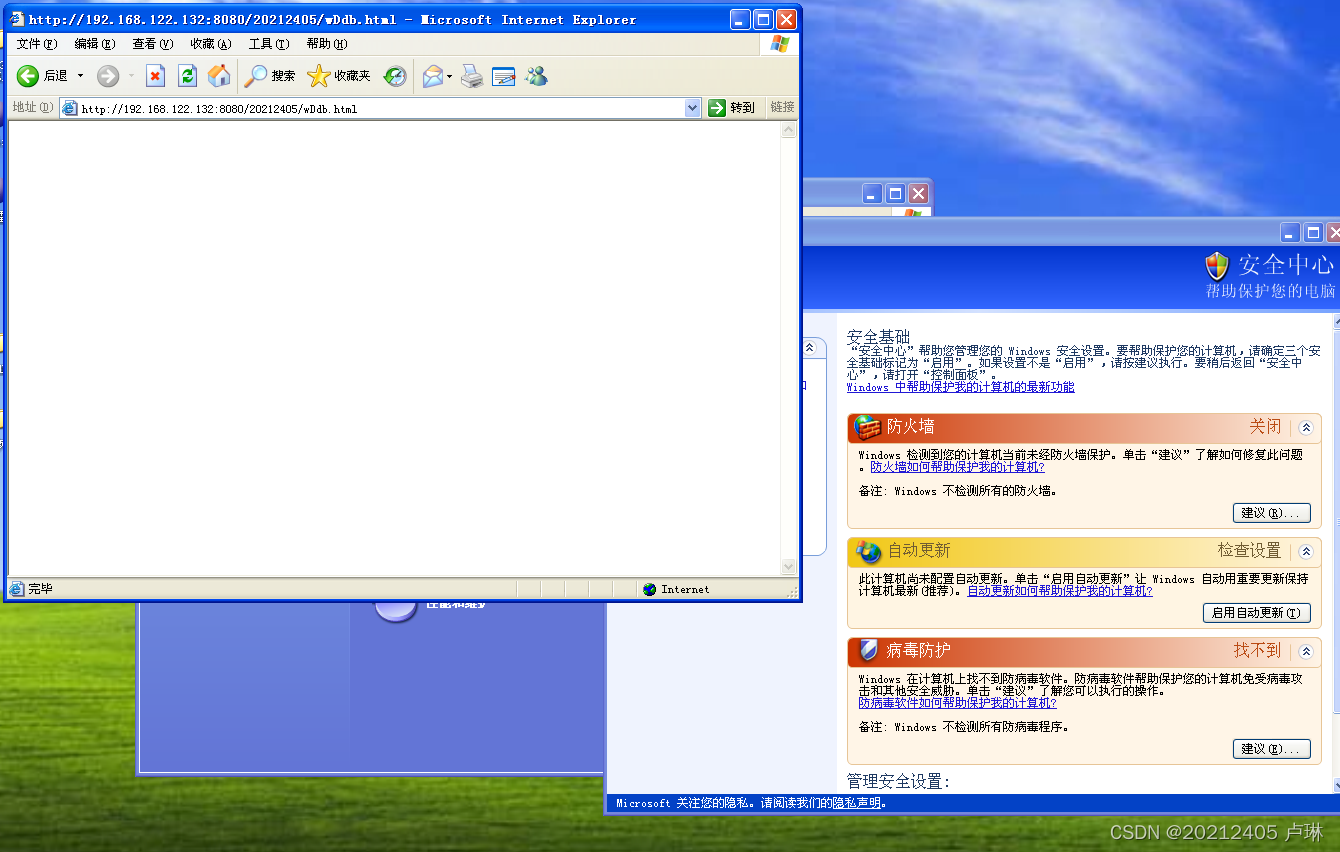This screenshot has height=852, width=1340.
Task: Click the Mail envelope icon
Action: click(x=433, y=76)
